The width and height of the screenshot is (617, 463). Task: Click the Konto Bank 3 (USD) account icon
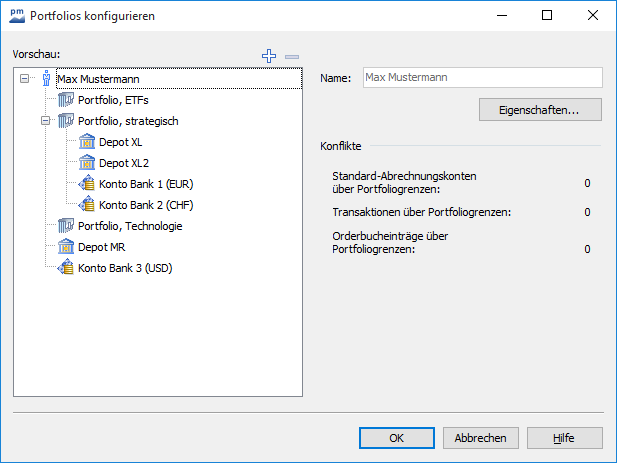tap(66, 268)
